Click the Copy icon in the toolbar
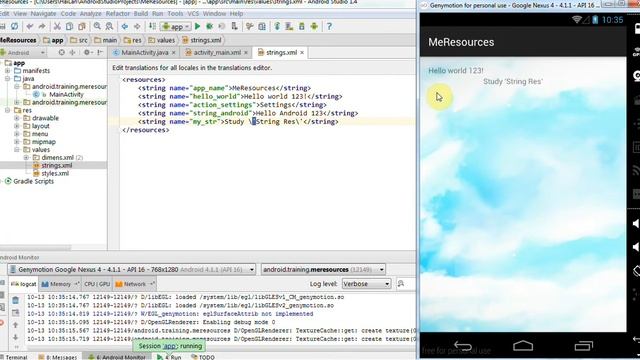Screen dimensions: 640x360 click(x=69, y=27)
